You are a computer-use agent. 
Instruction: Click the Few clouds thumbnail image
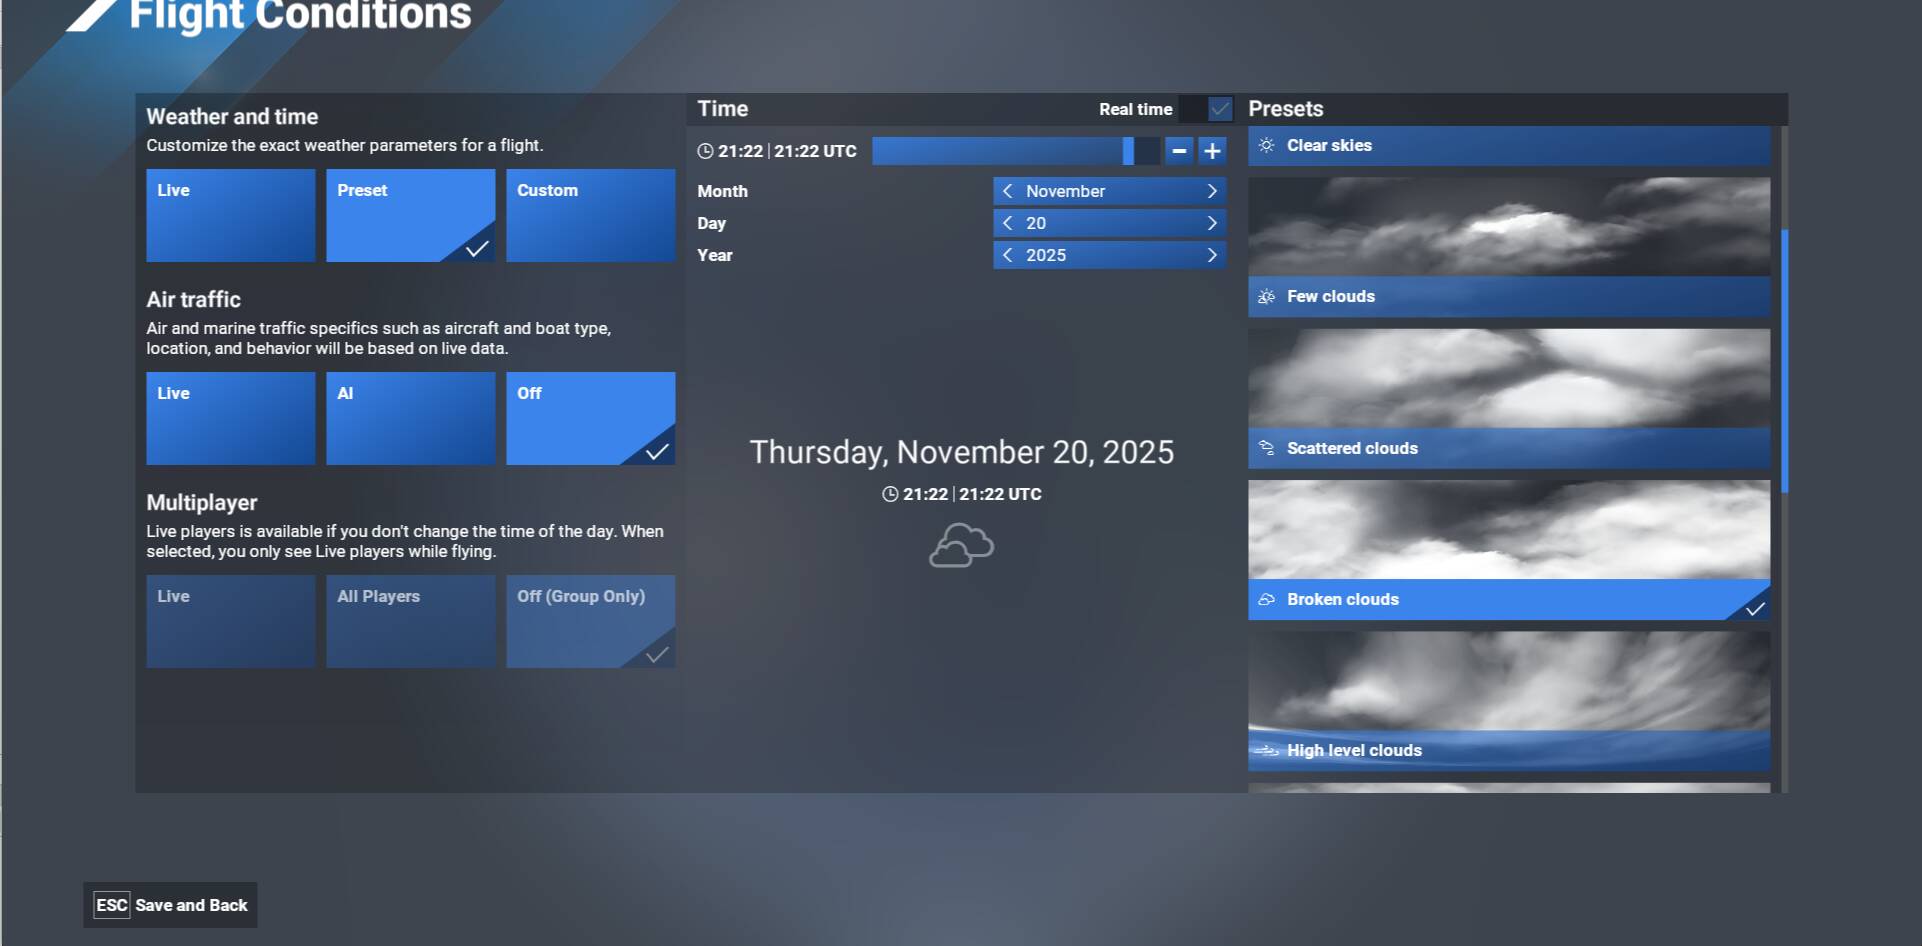(x=1509, y=226)
